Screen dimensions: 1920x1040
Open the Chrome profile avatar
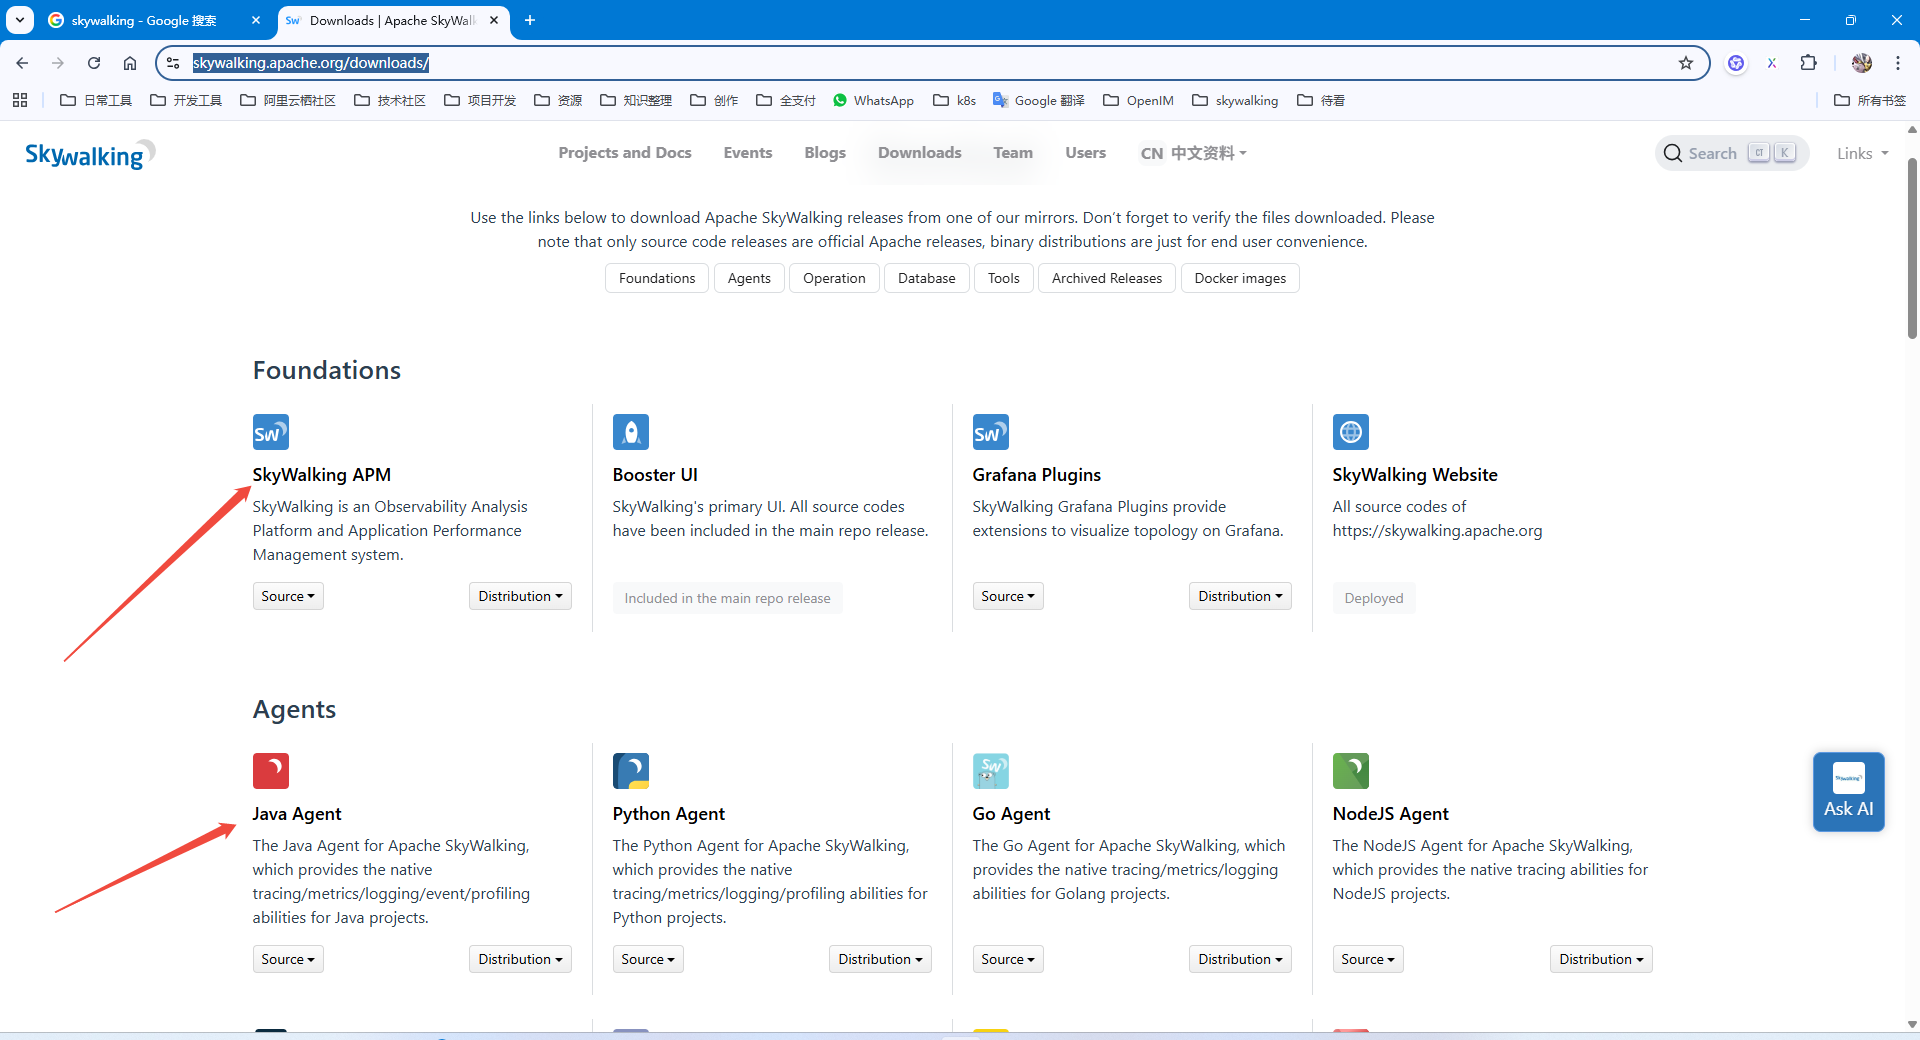(x=1861, y=63)
